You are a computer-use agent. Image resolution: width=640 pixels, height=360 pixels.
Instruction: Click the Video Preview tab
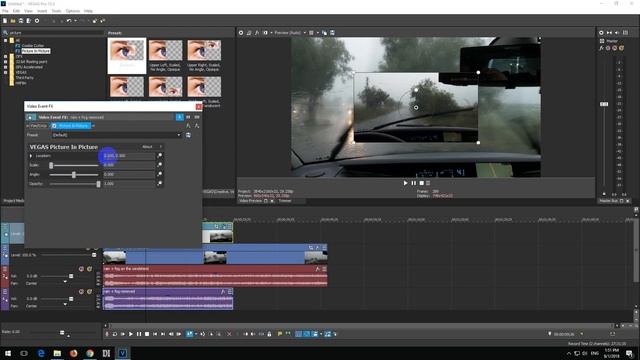(250, 201)
